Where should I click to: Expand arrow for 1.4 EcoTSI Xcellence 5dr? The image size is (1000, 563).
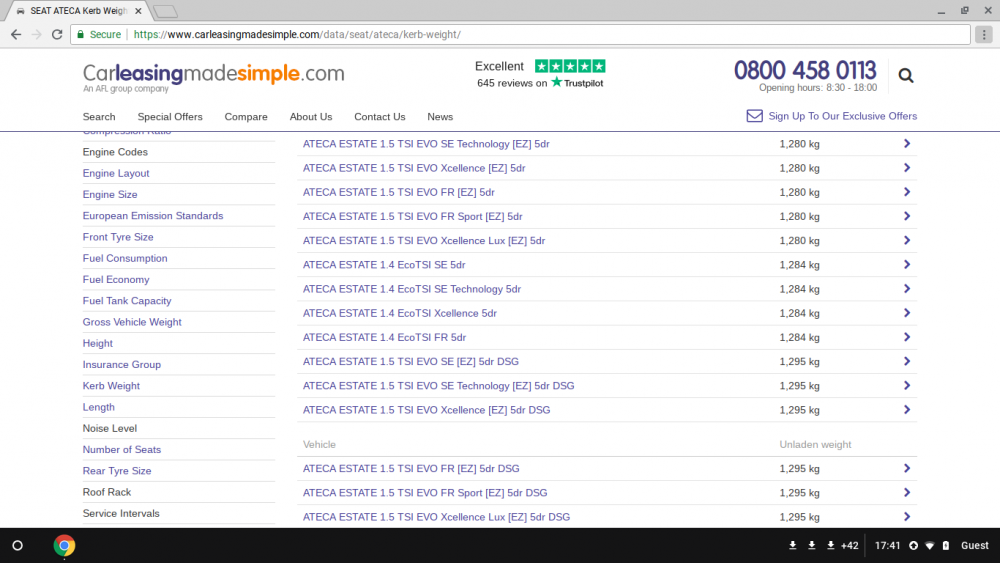point(906,313)
